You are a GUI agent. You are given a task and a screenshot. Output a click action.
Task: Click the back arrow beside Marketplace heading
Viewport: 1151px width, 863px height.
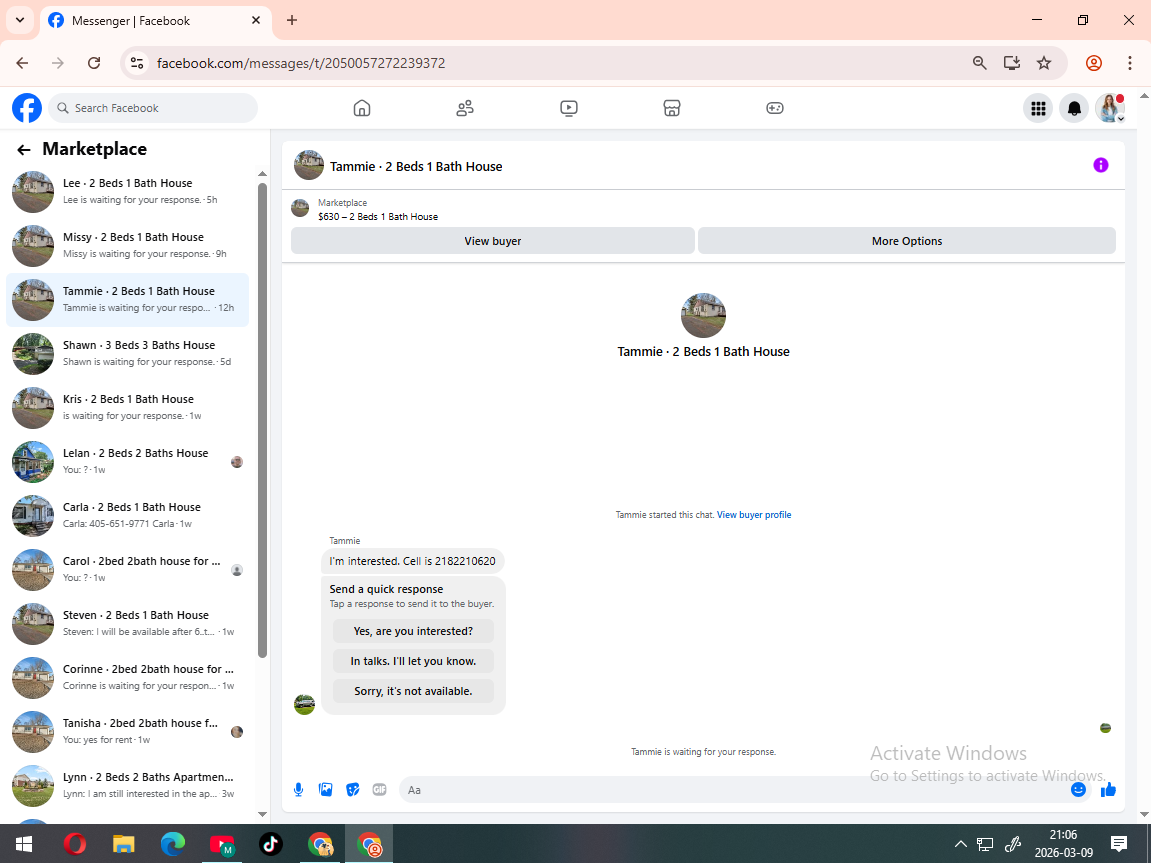point(23,150)
